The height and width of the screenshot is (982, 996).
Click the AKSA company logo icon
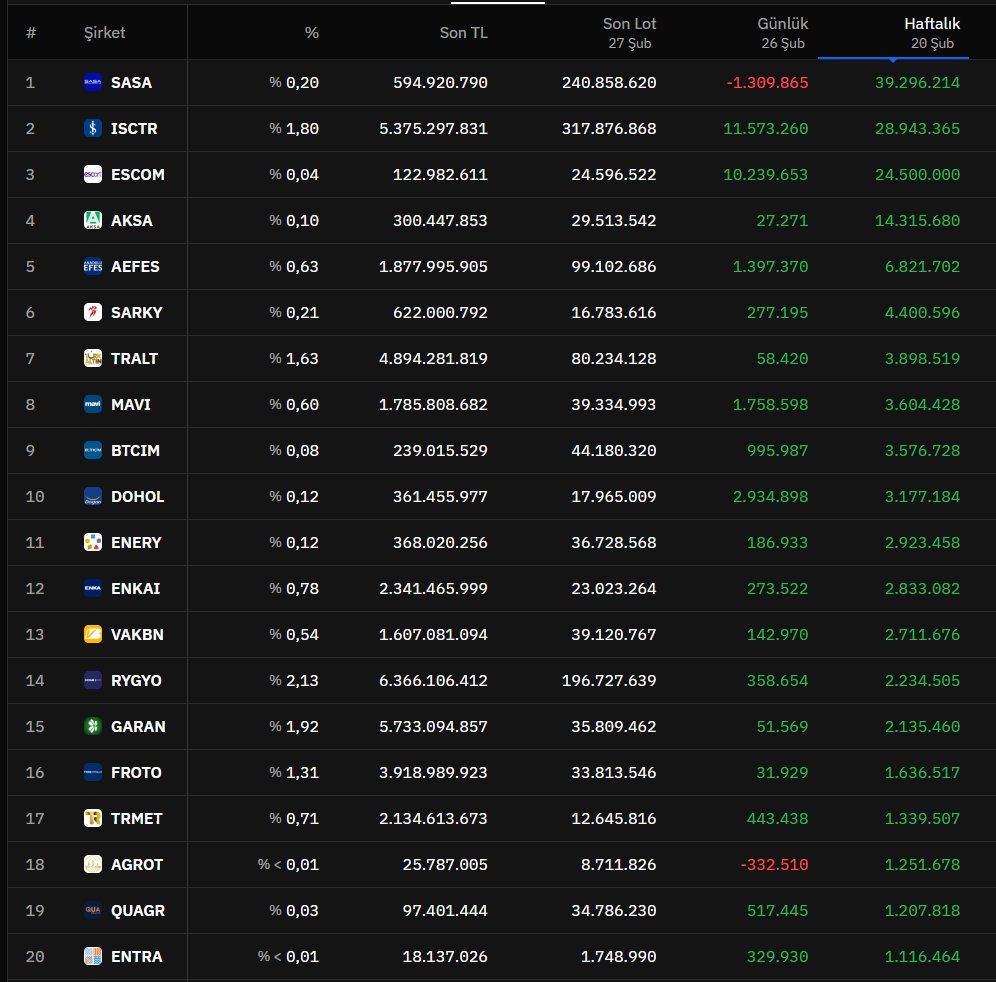coord(93,220)
